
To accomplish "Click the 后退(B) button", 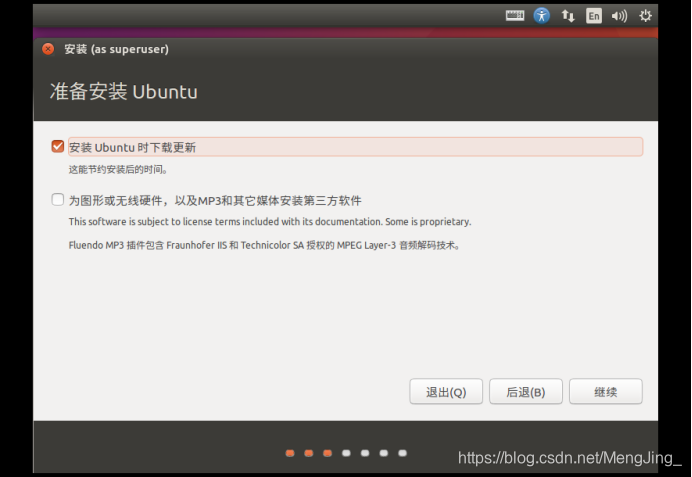I will click(x=526, y=391).
